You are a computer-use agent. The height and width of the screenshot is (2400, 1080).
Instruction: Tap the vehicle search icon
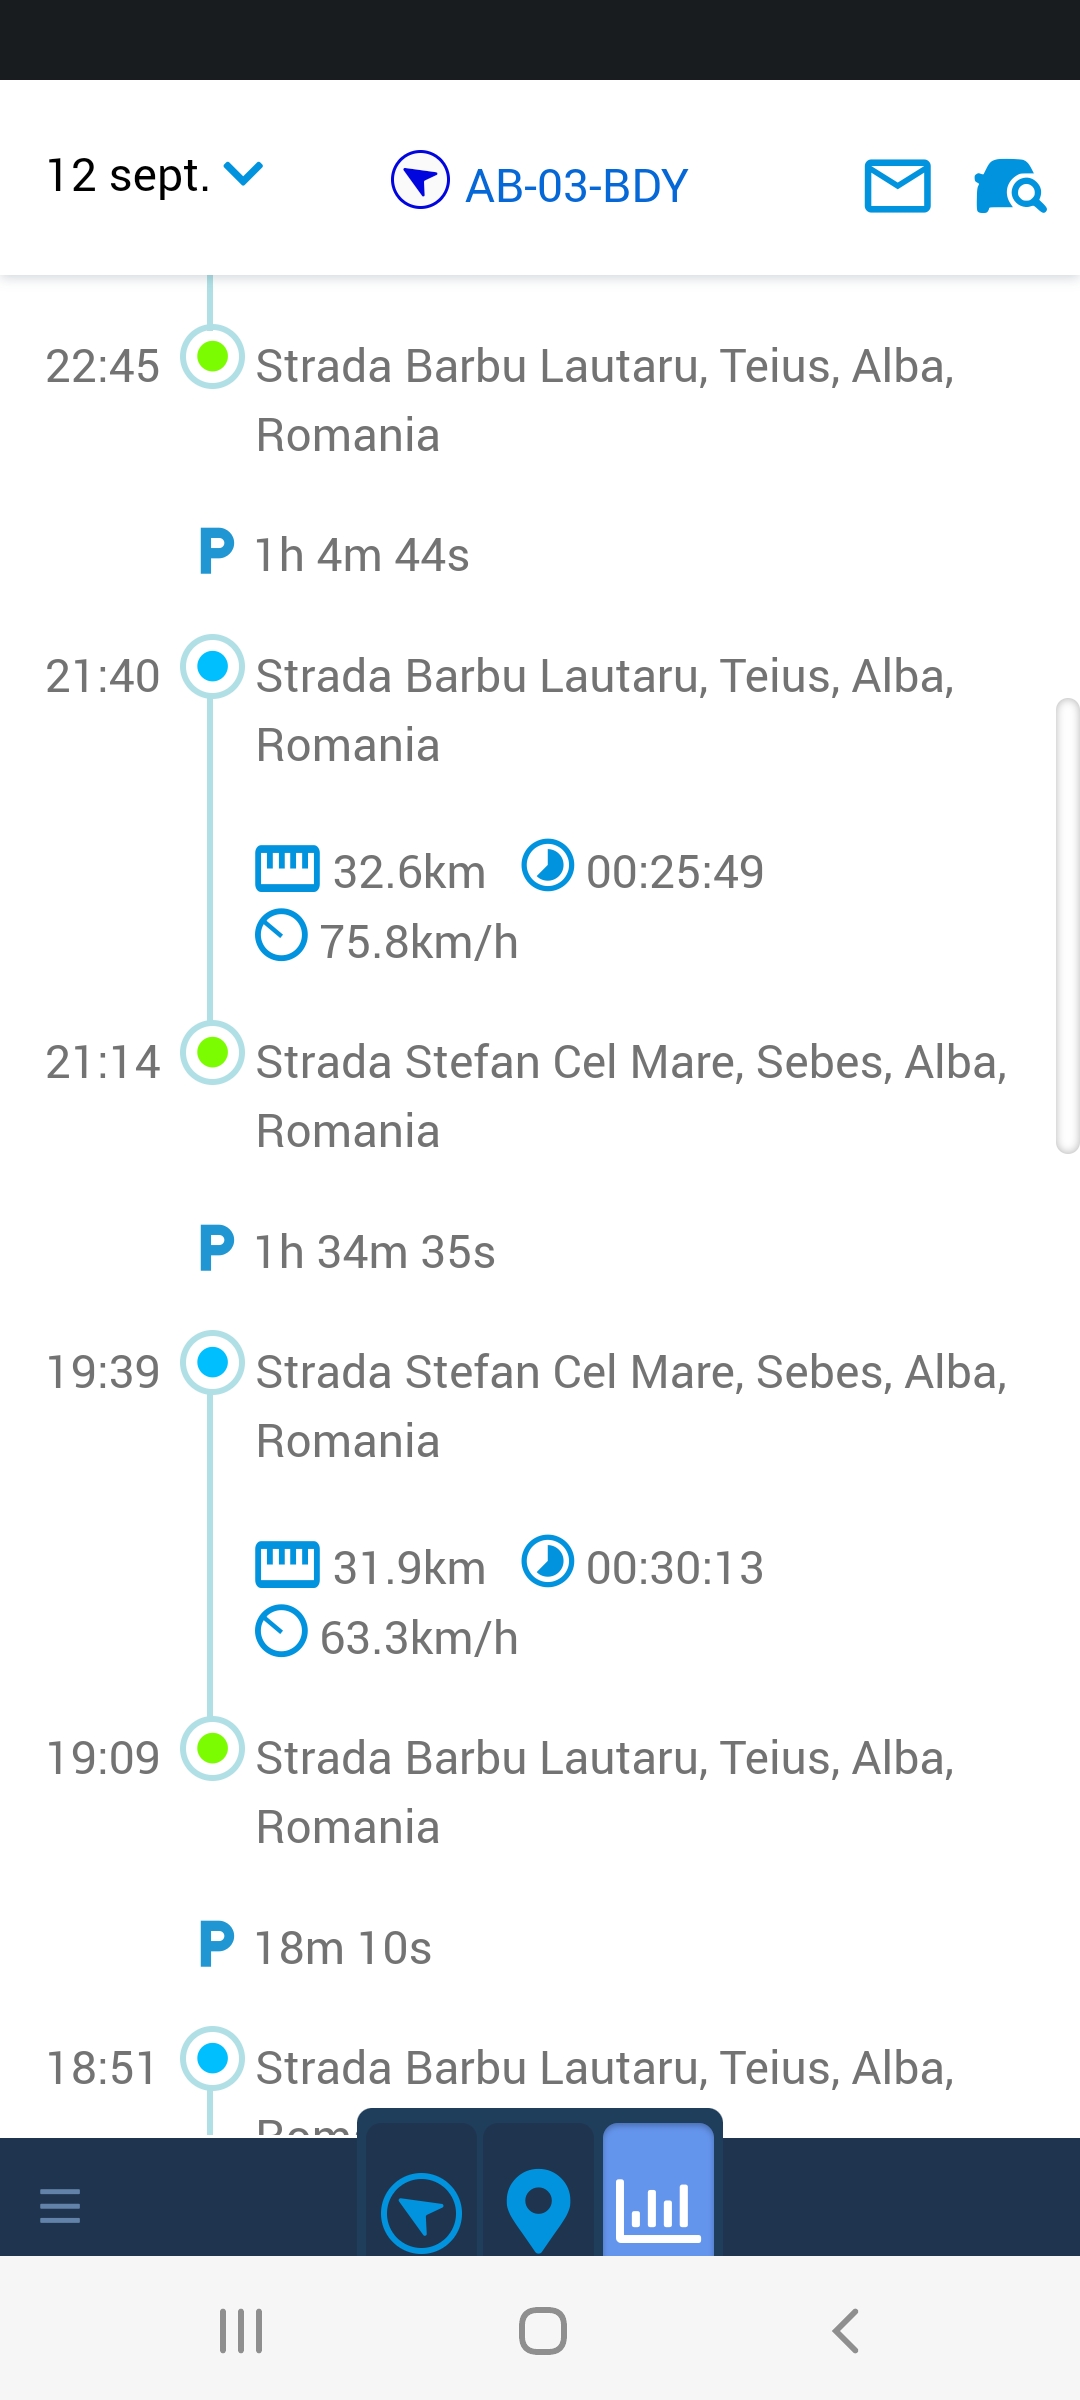(x=1009, y=186)
